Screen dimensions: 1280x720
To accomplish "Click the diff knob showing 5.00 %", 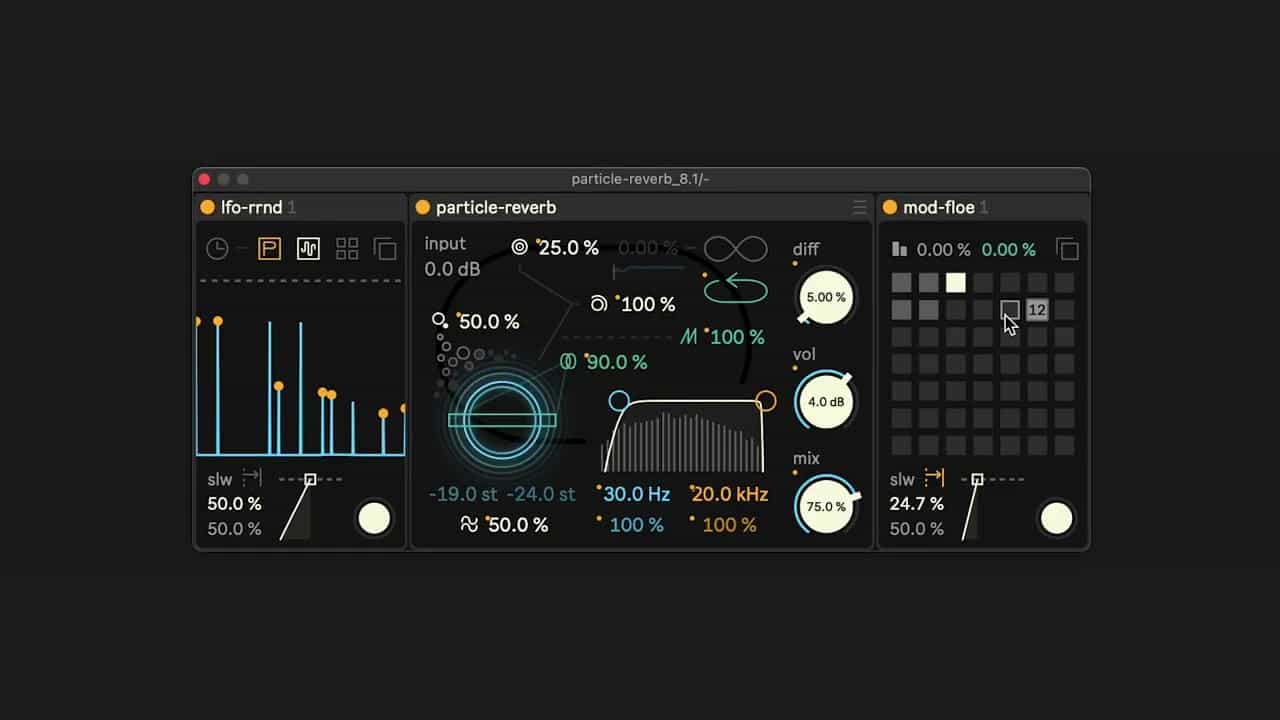I will click(x=826, y=297).
